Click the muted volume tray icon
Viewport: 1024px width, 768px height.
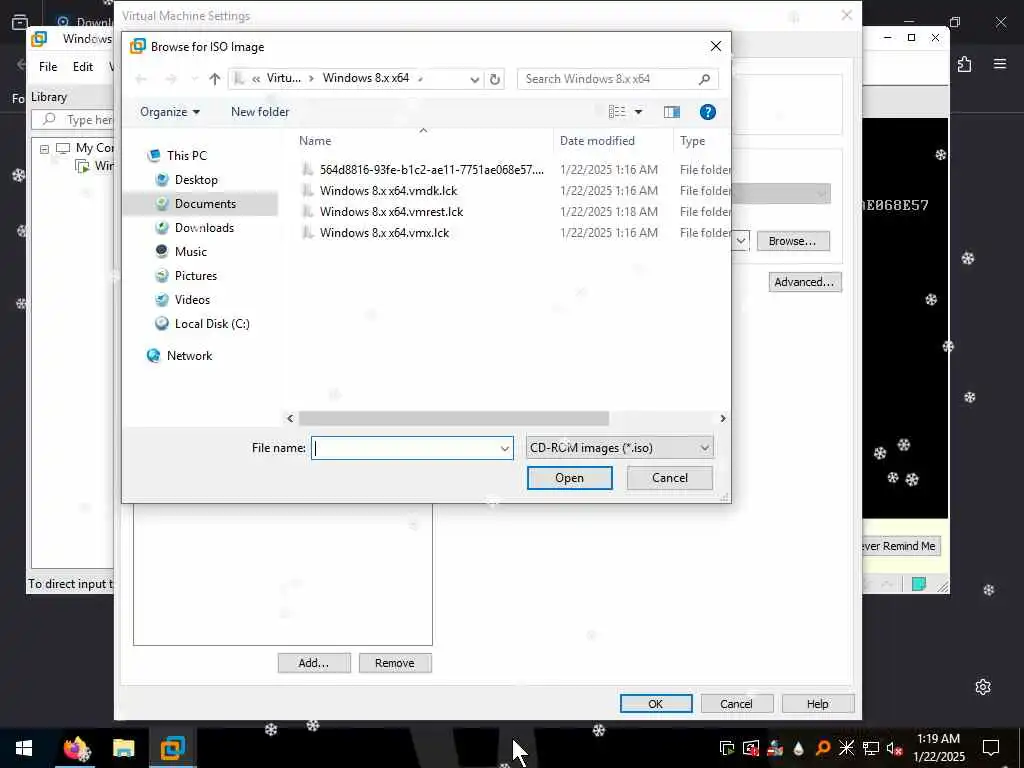pos(894,748)
